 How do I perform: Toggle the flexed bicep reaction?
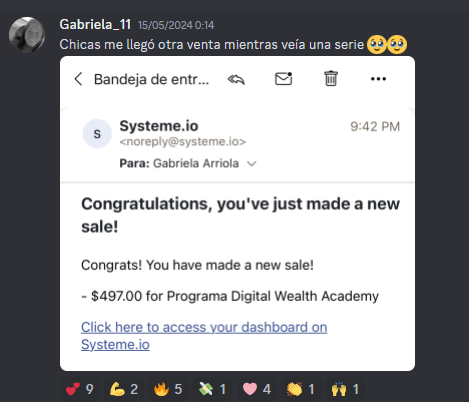tap(124, 389)
